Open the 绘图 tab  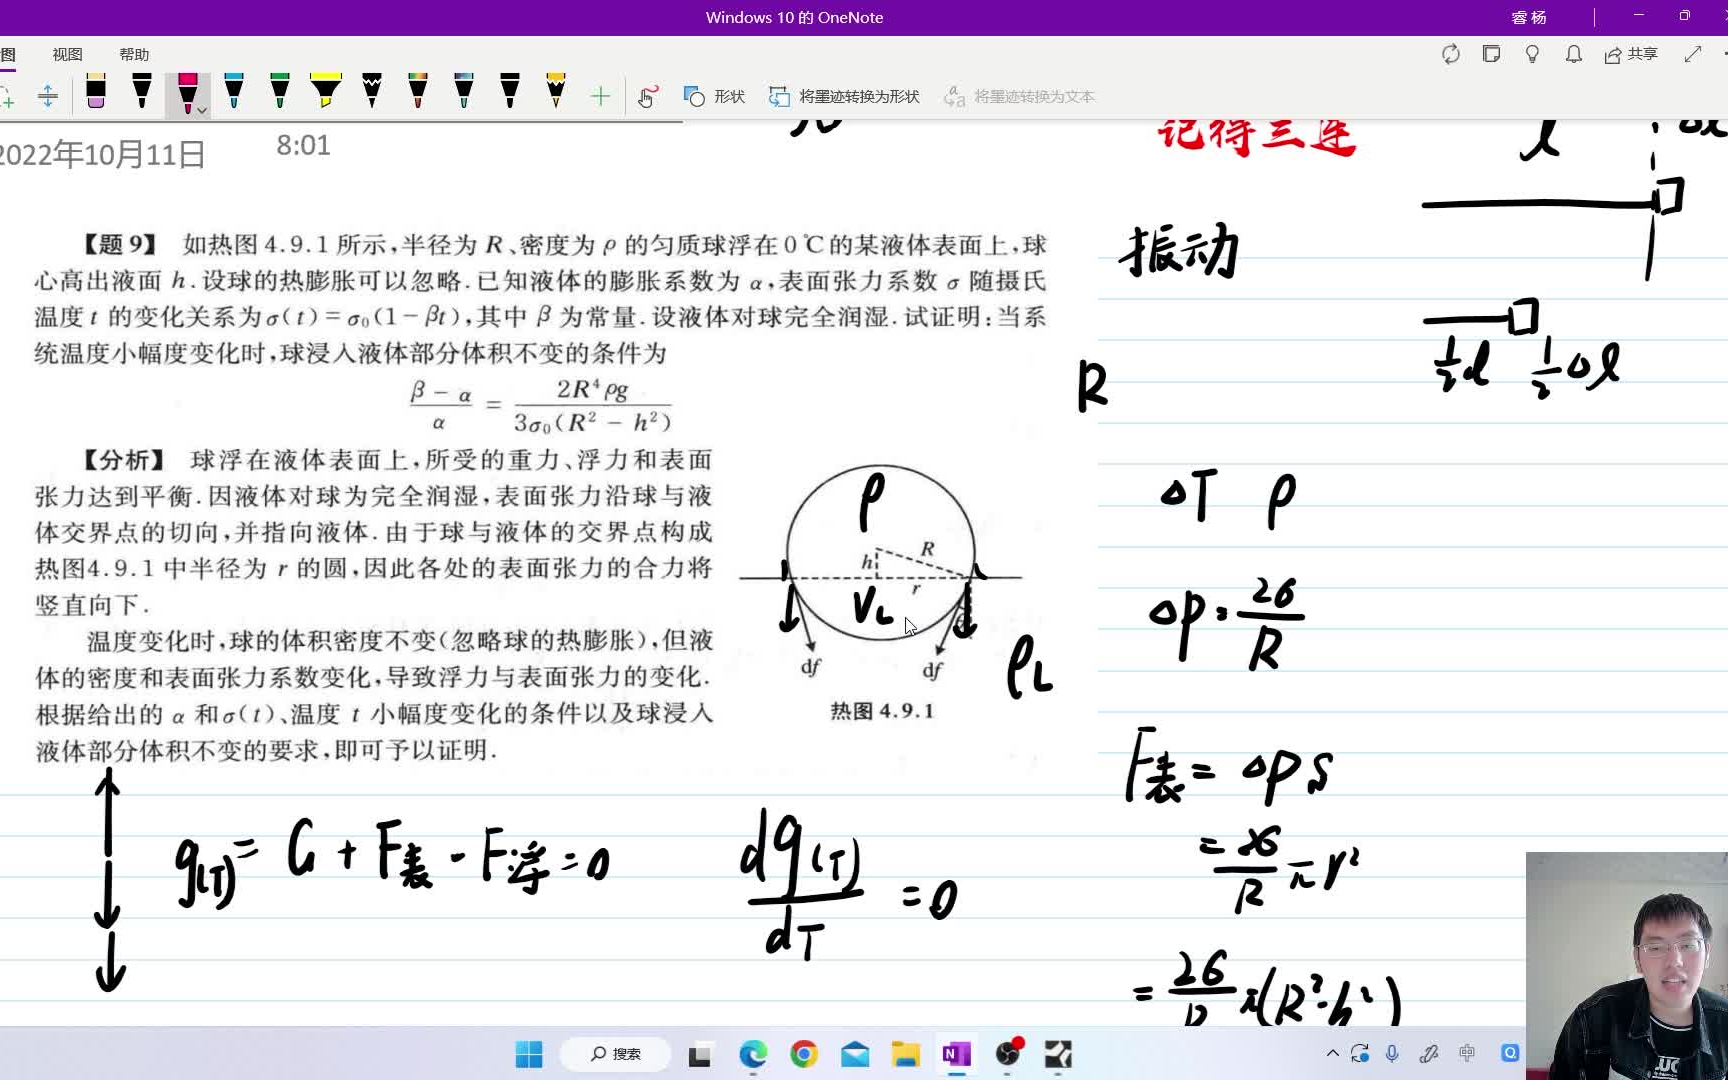coord(8,54)
